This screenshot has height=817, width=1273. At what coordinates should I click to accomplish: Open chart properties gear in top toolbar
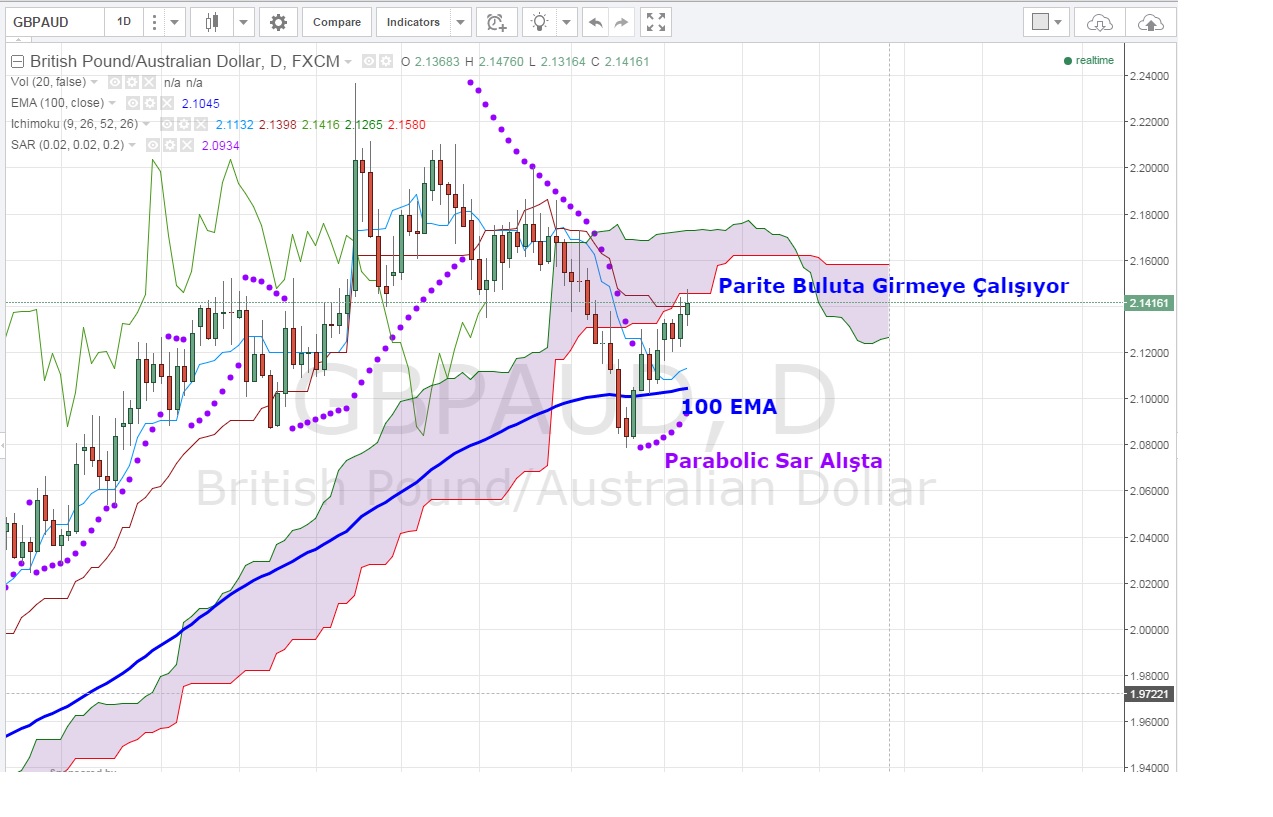click(x=278, y=22)
